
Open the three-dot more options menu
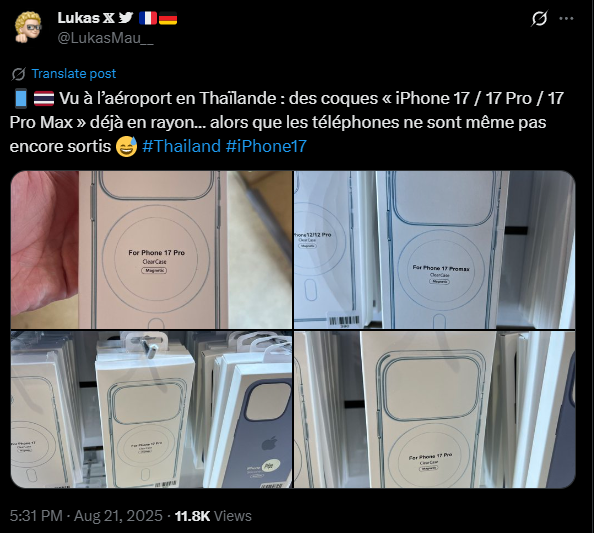pyautogui.click(x=566, y=18)
